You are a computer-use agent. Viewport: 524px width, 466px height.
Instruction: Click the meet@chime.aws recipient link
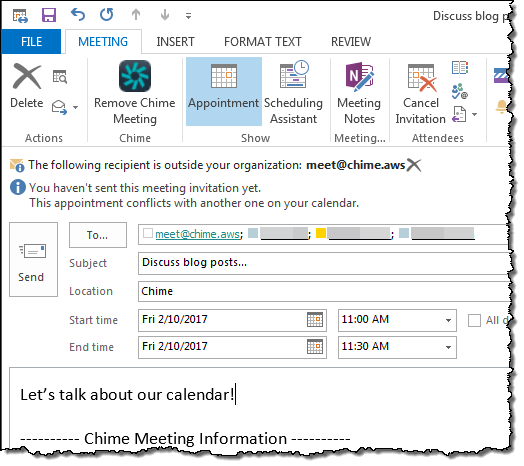(198, 234)
